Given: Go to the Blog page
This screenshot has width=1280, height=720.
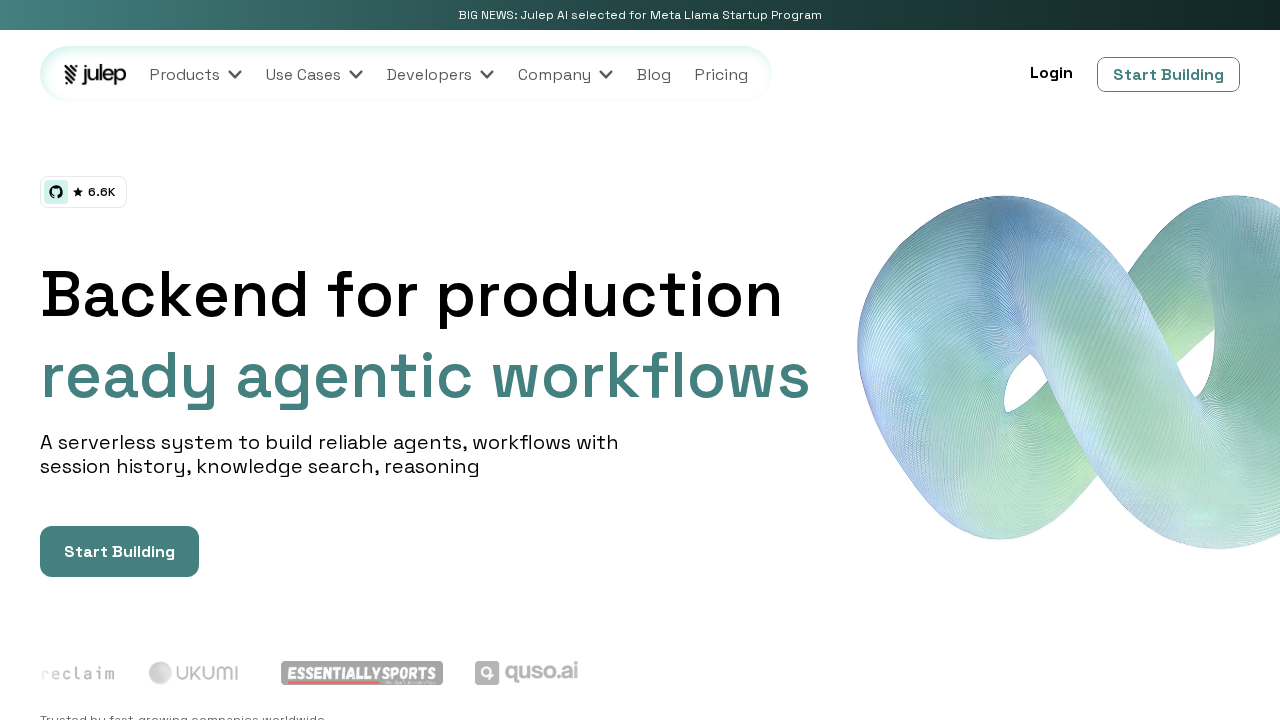Looking at the screenshot, I should [653, 74].
